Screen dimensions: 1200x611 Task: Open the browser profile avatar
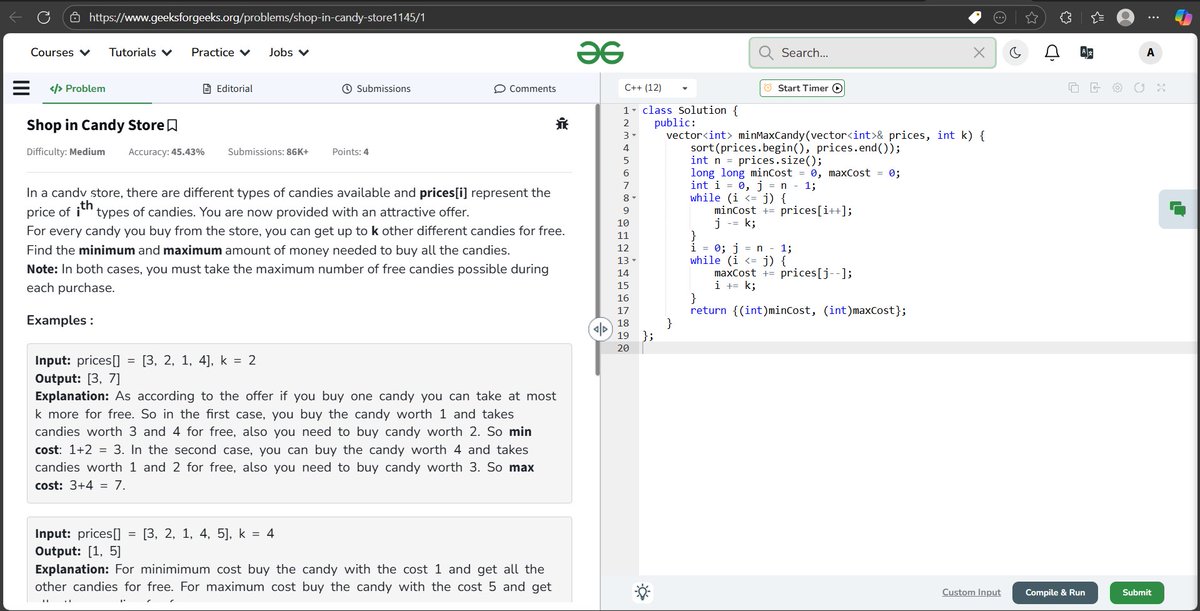[1126, 17]
